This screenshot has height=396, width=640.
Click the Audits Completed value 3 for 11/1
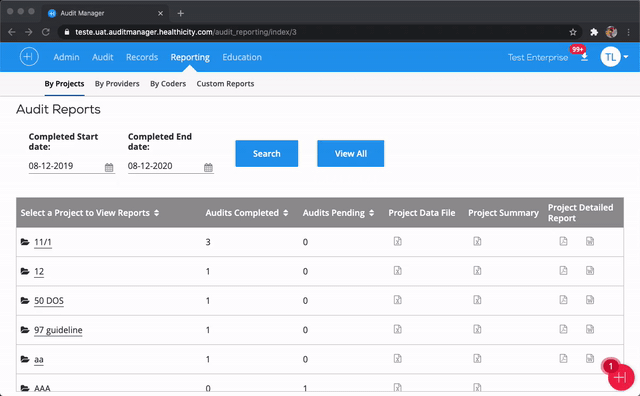(x=208, y=242)
